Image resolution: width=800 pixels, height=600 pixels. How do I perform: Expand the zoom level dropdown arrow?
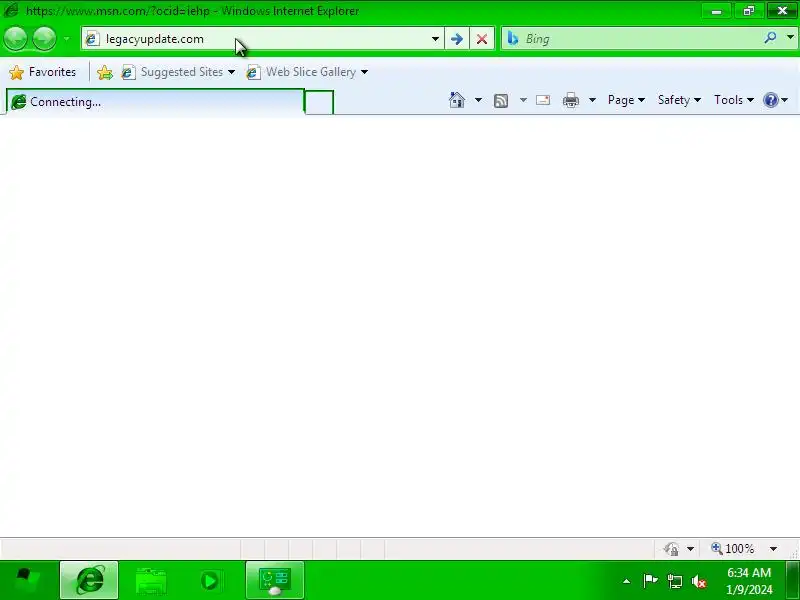(773, 549)
